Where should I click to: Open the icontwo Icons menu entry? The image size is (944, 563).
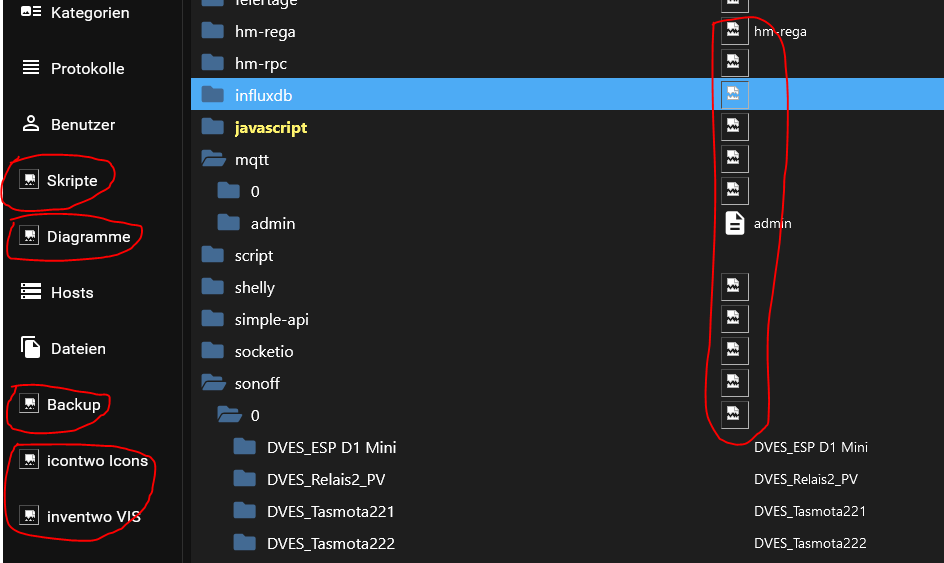click(x=96, y=461)
